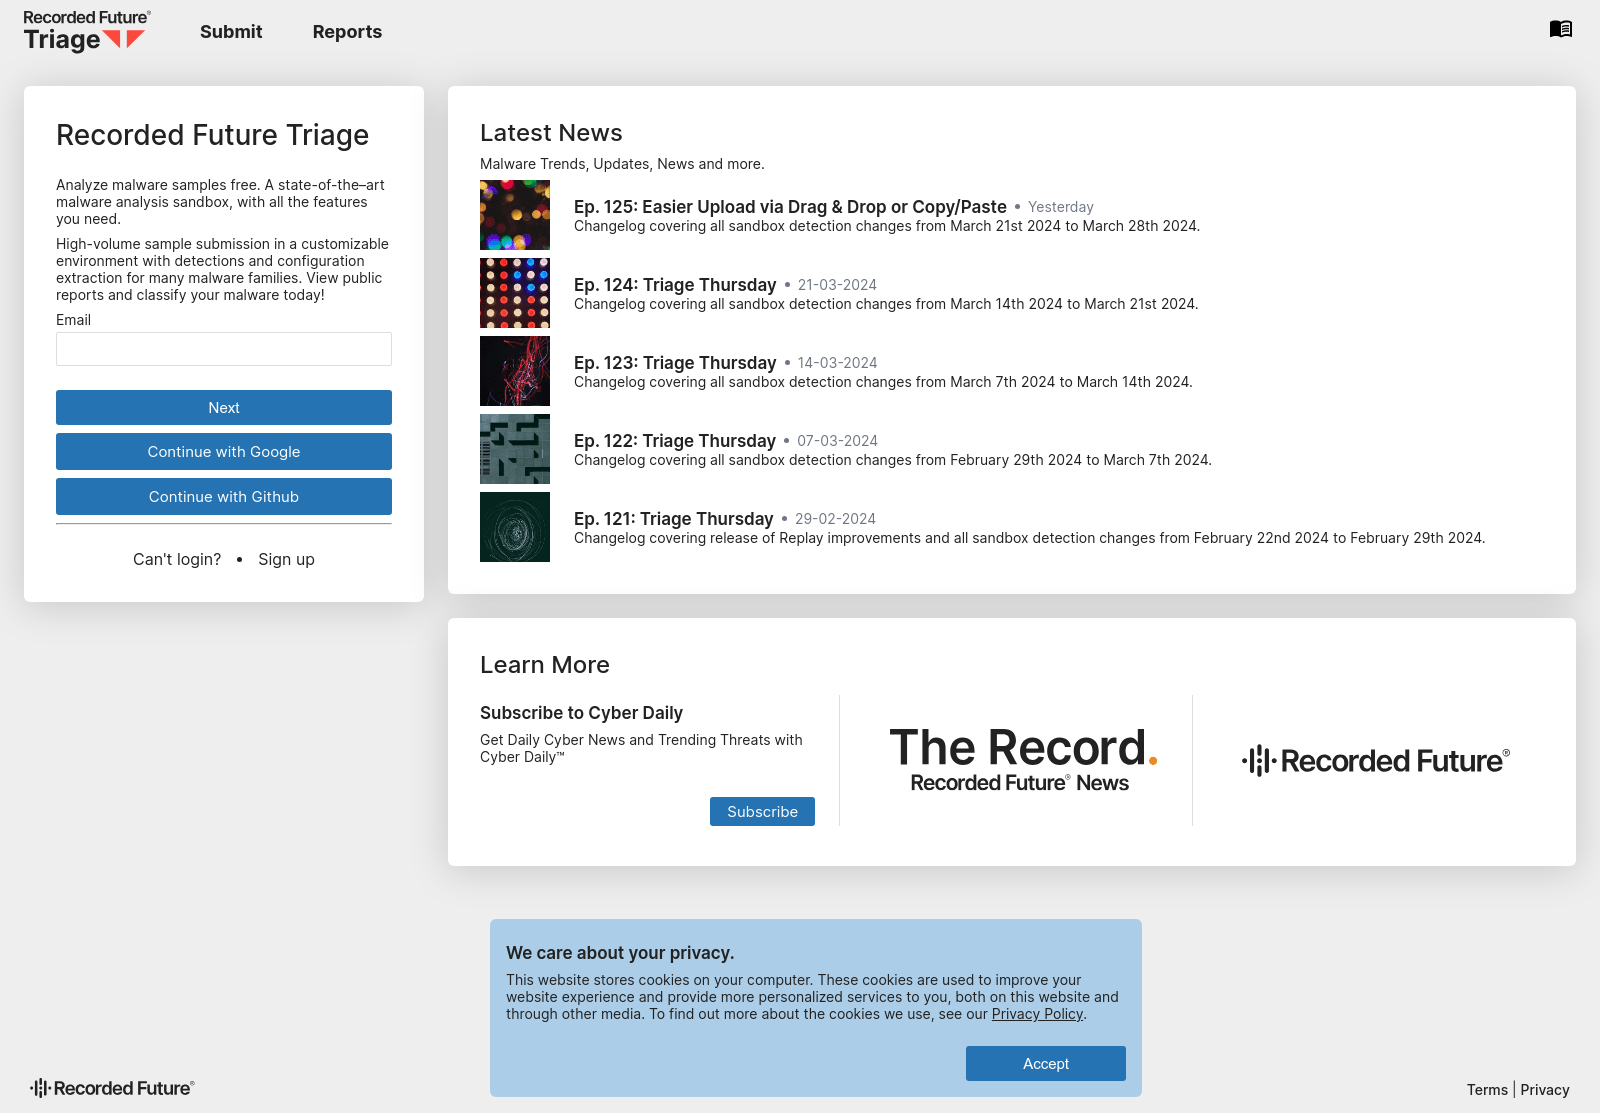Open Ep. 125 thumbnail image

click(x=515, y=215)
